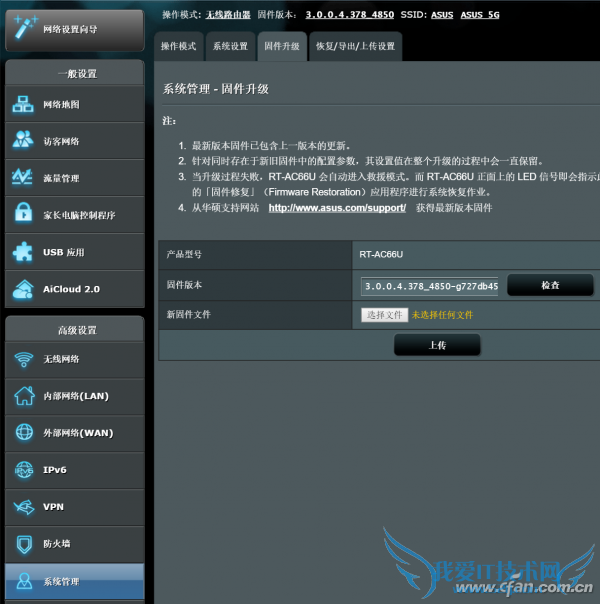
Task: Click the firmware version text field
Action: point(429,286)
